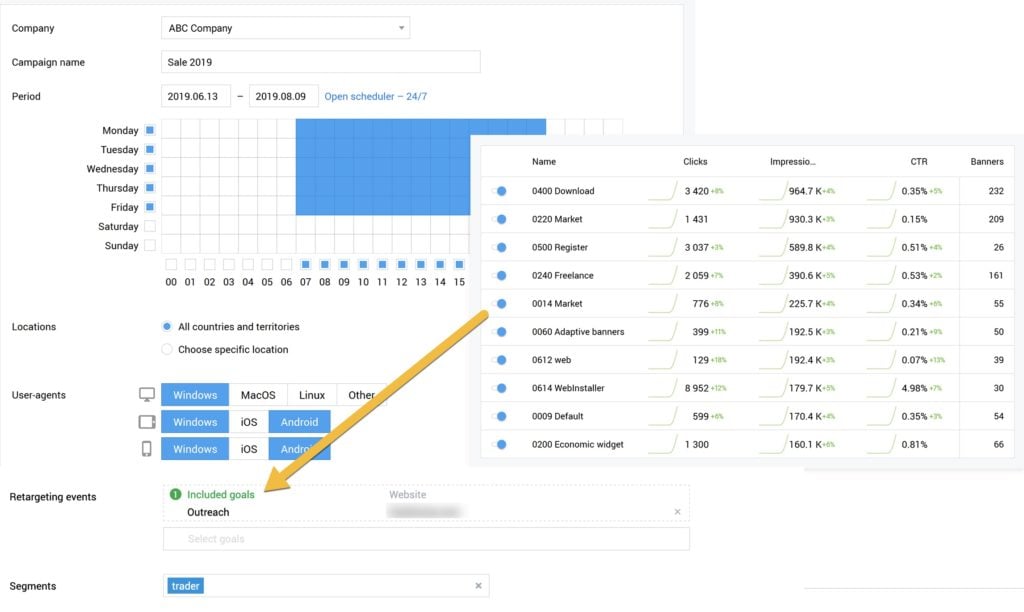Select Choose specific location radio
The height and width of the screenshot is (612, 1024).
point(167,349)
